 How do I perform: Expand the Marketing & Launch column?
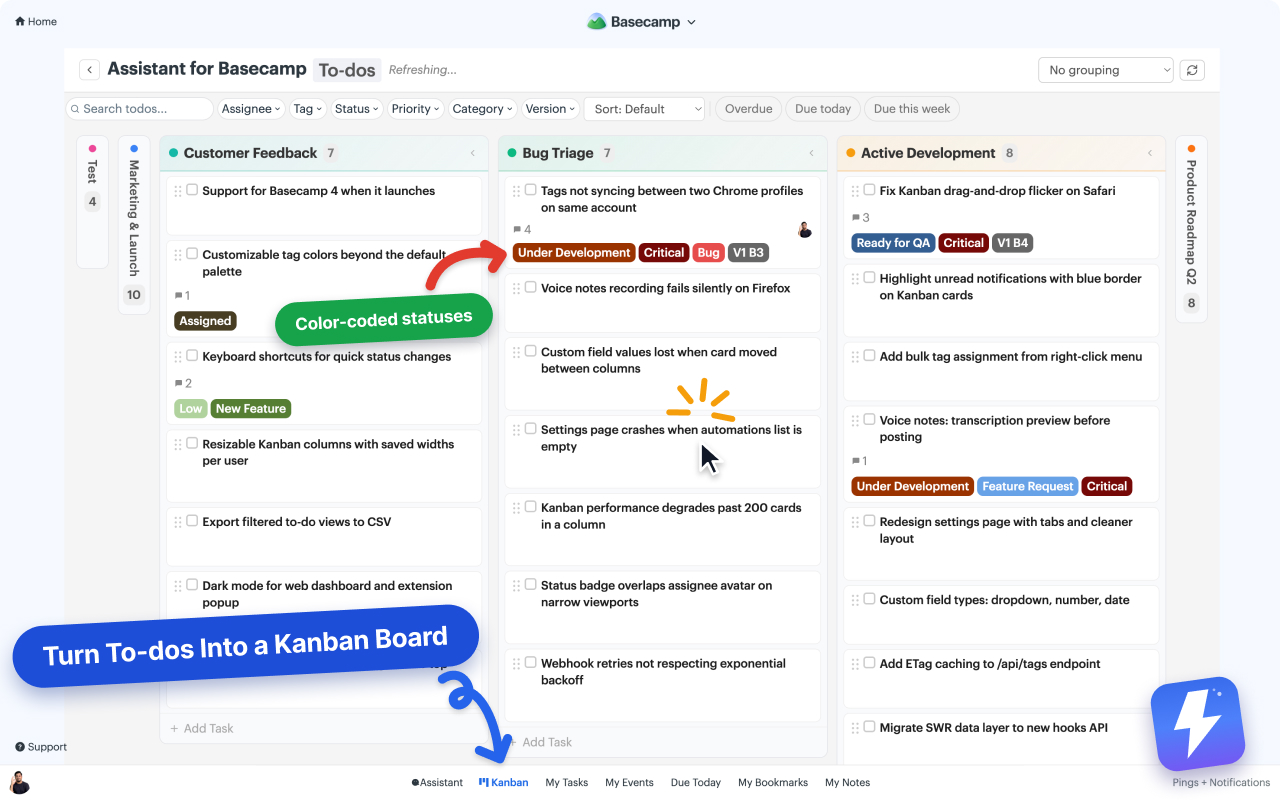tap(134, 225)
